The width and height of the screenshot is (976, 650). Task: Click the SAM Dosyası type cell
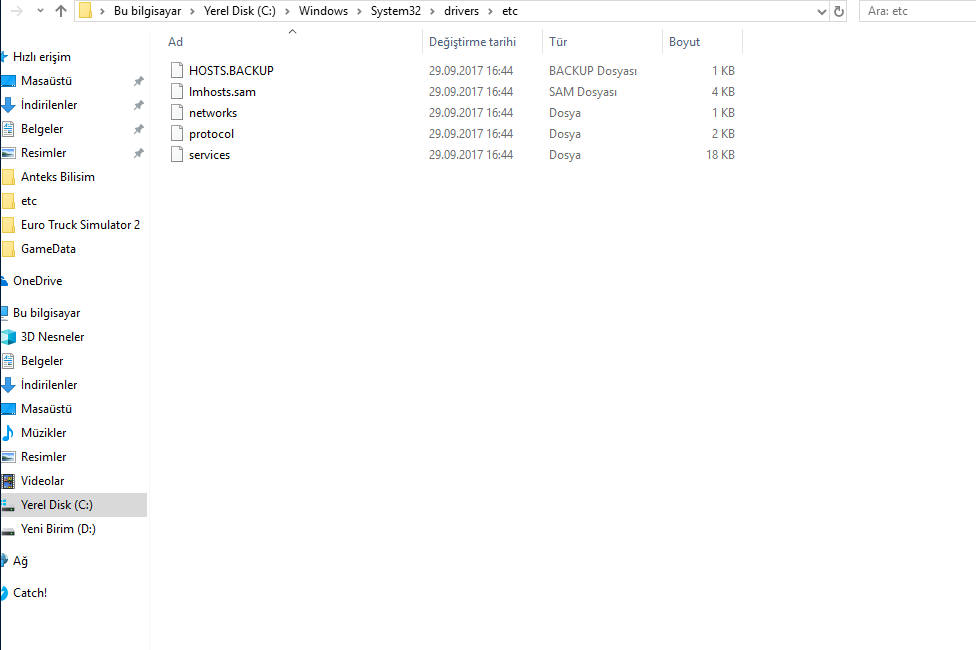pos(583,92)
